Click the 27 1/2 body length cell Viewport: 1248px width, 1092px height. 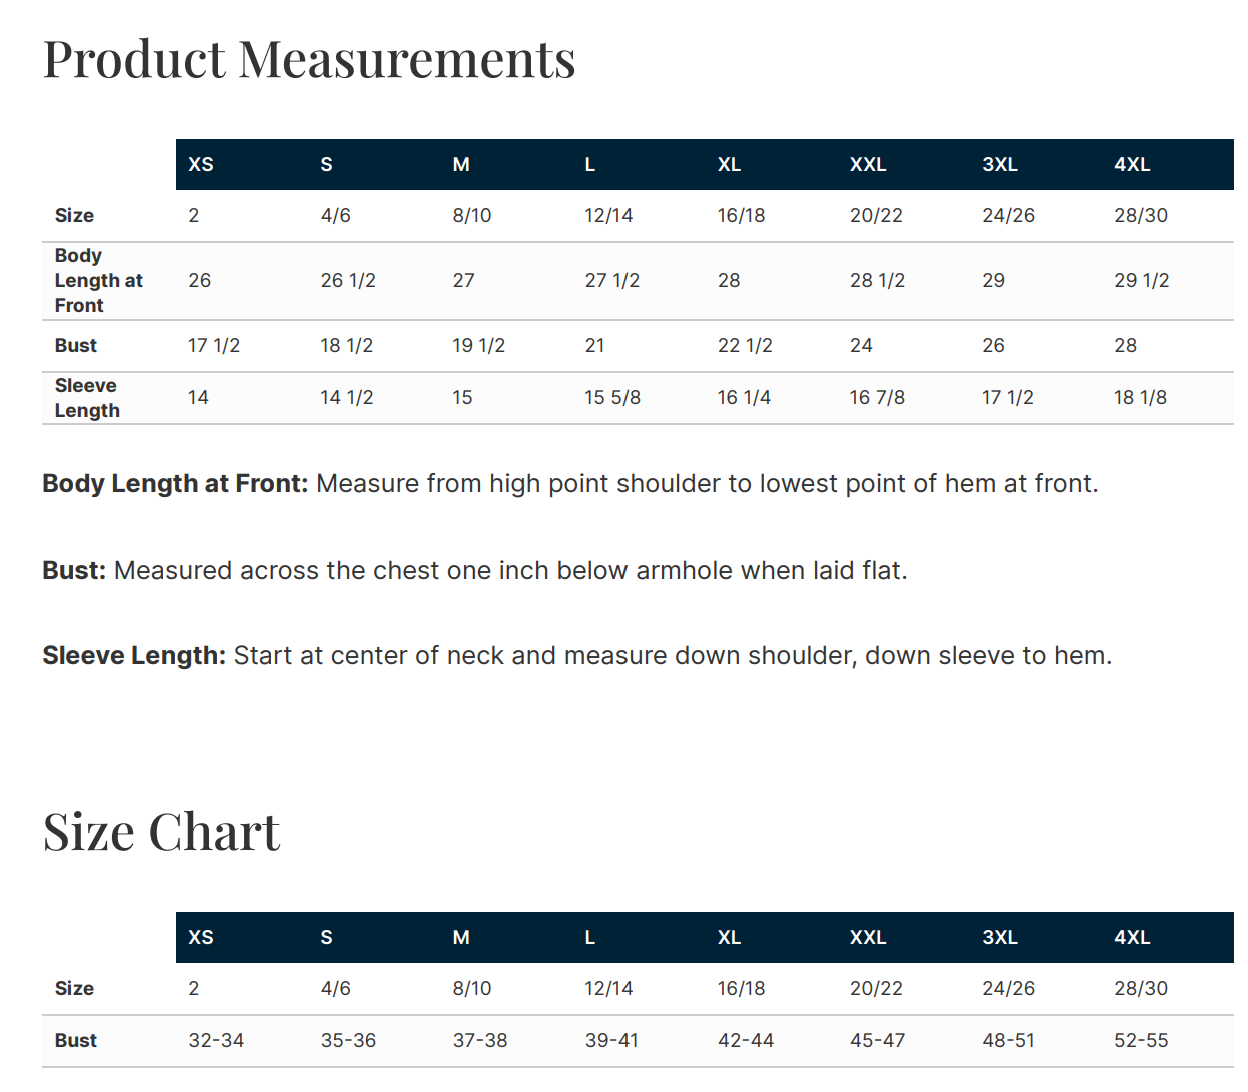[x=612, y=281]
